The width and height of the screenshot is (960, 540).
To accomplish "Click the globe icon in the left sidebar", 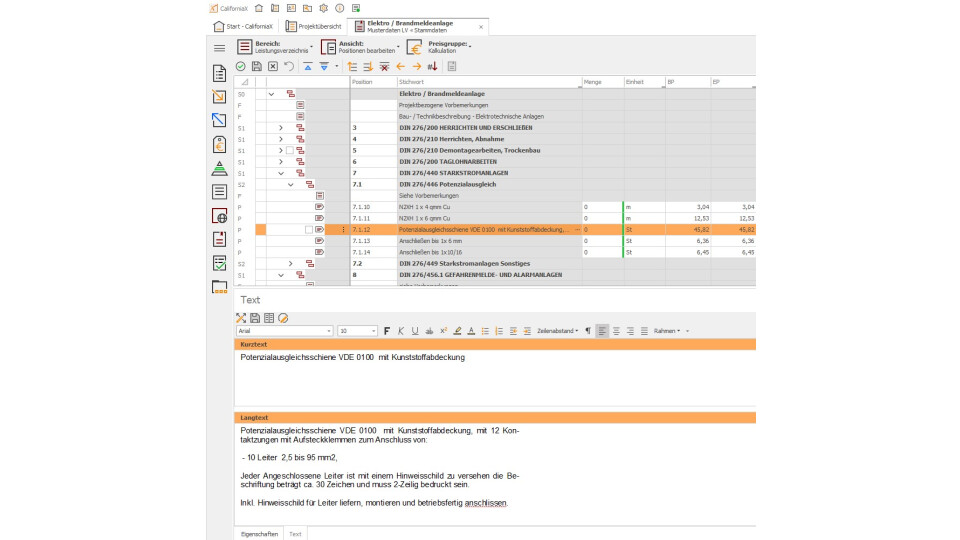I will (x=219, y=216).
